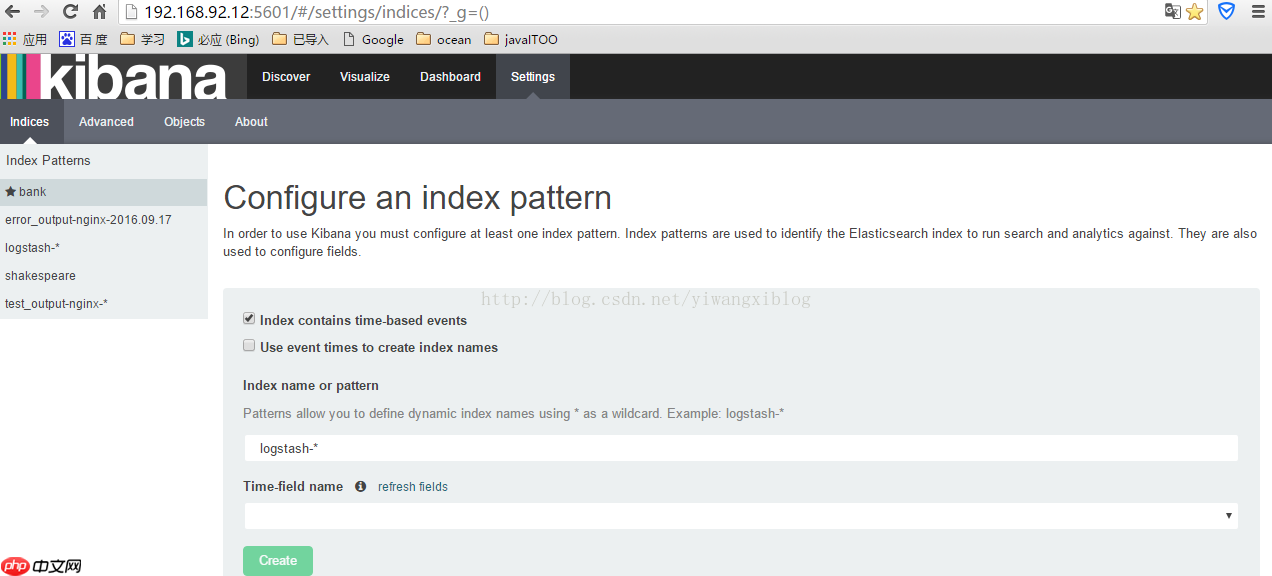Open the Discover tab
Screen dimensions: 1272x576
(x=286, y=77)
